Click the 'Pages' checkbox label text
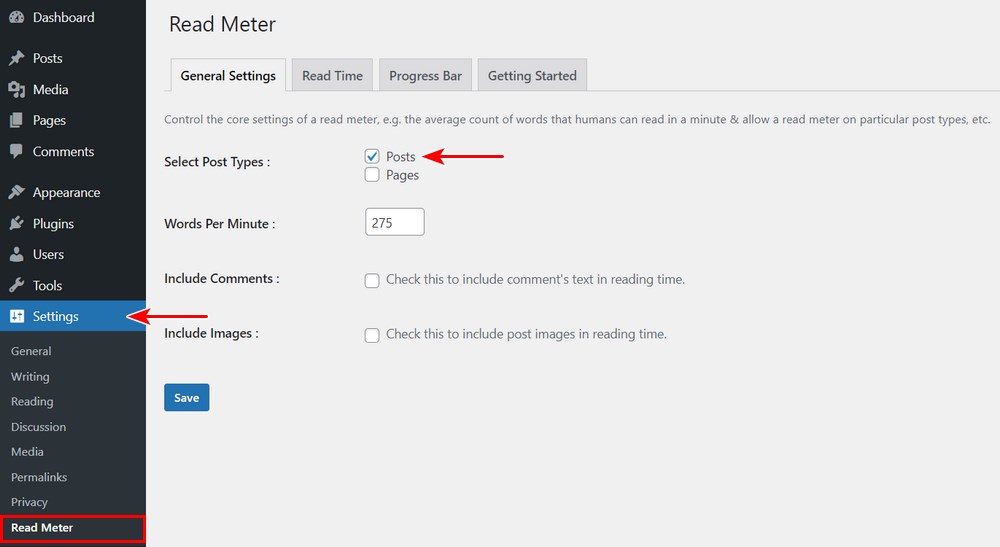Image resolution: width=1000 pixels, height=547 pixels. coord(402,175)
